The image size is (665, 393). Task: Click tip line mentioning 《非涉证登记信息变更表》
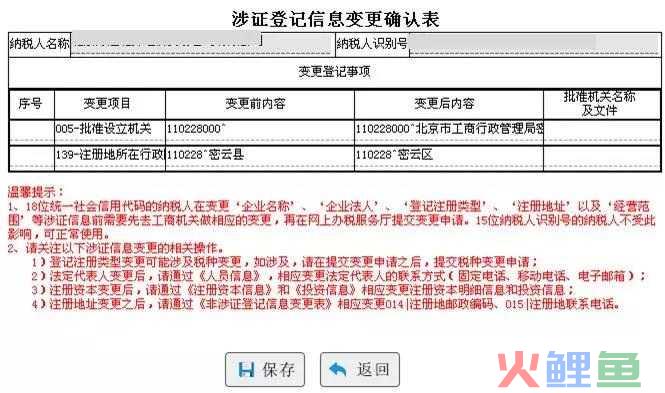pos(326,304)
